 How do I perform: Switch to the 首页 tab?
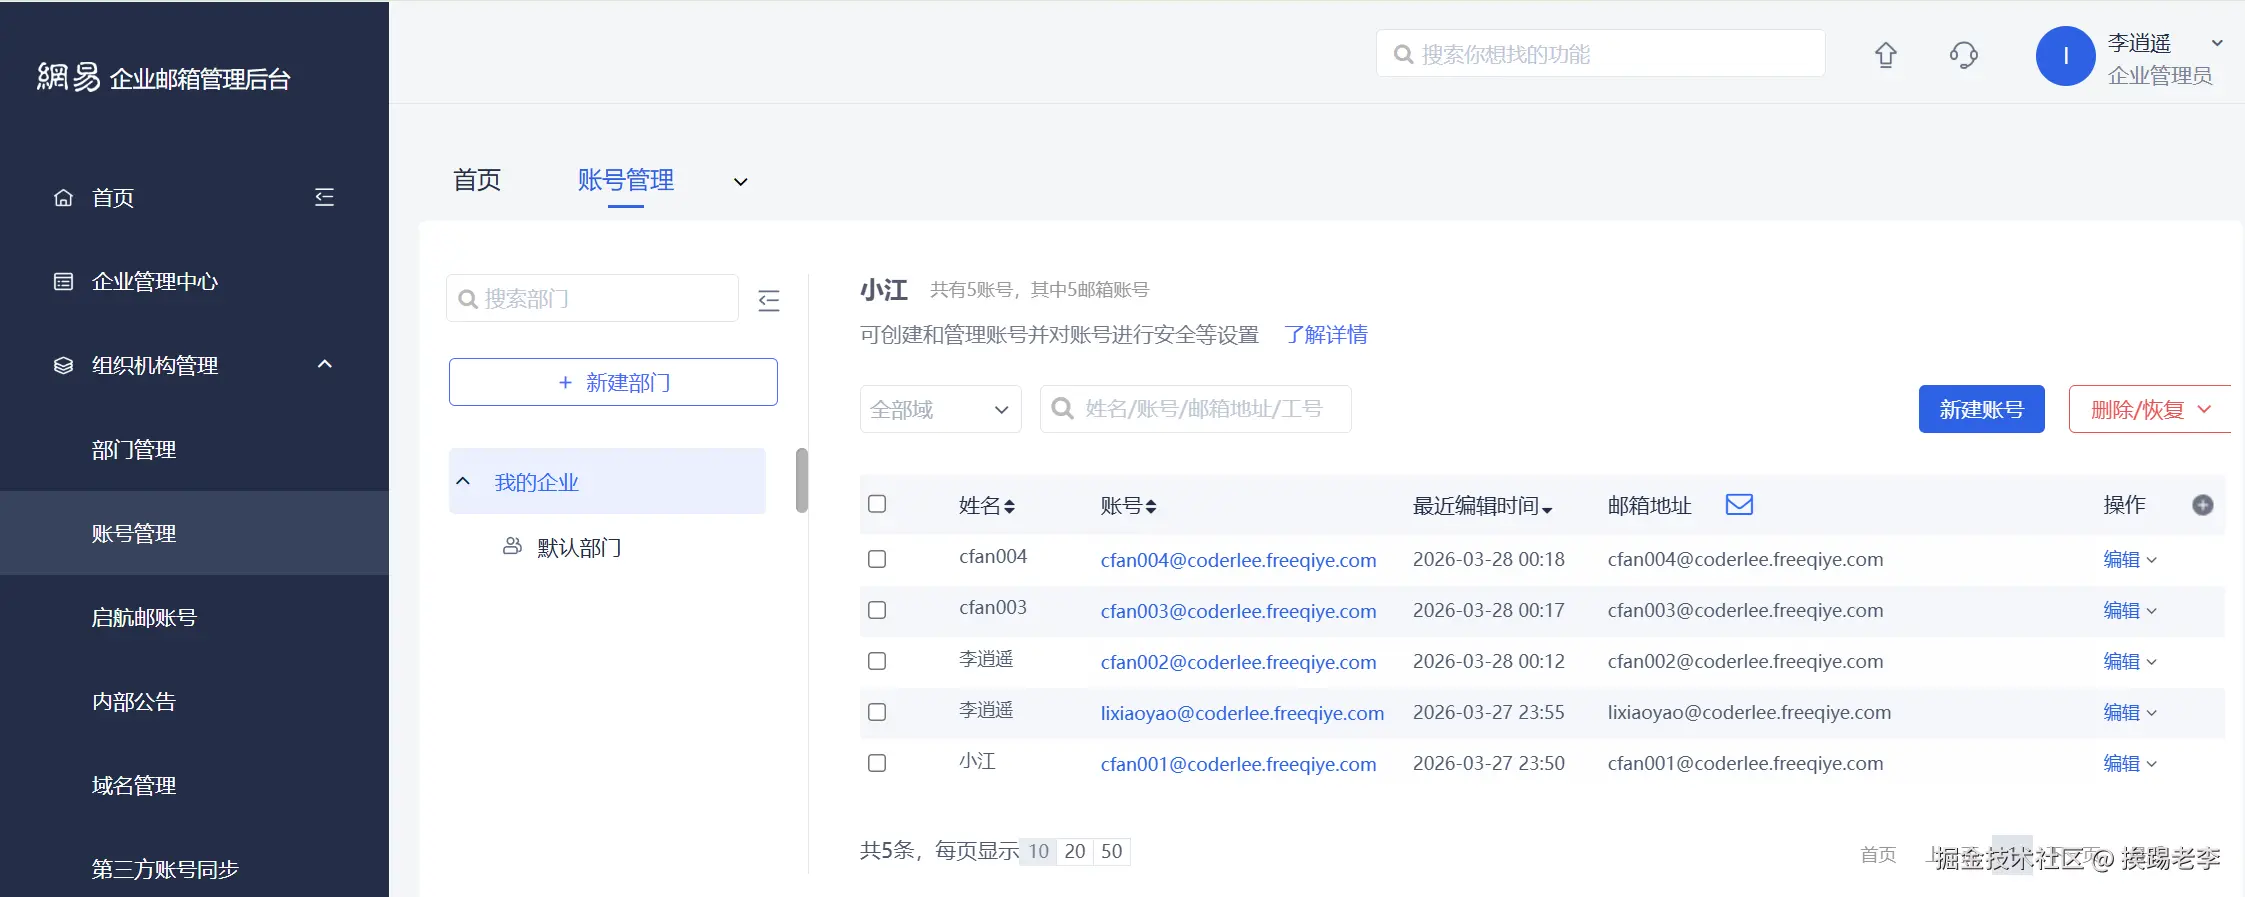coord(477,180)
